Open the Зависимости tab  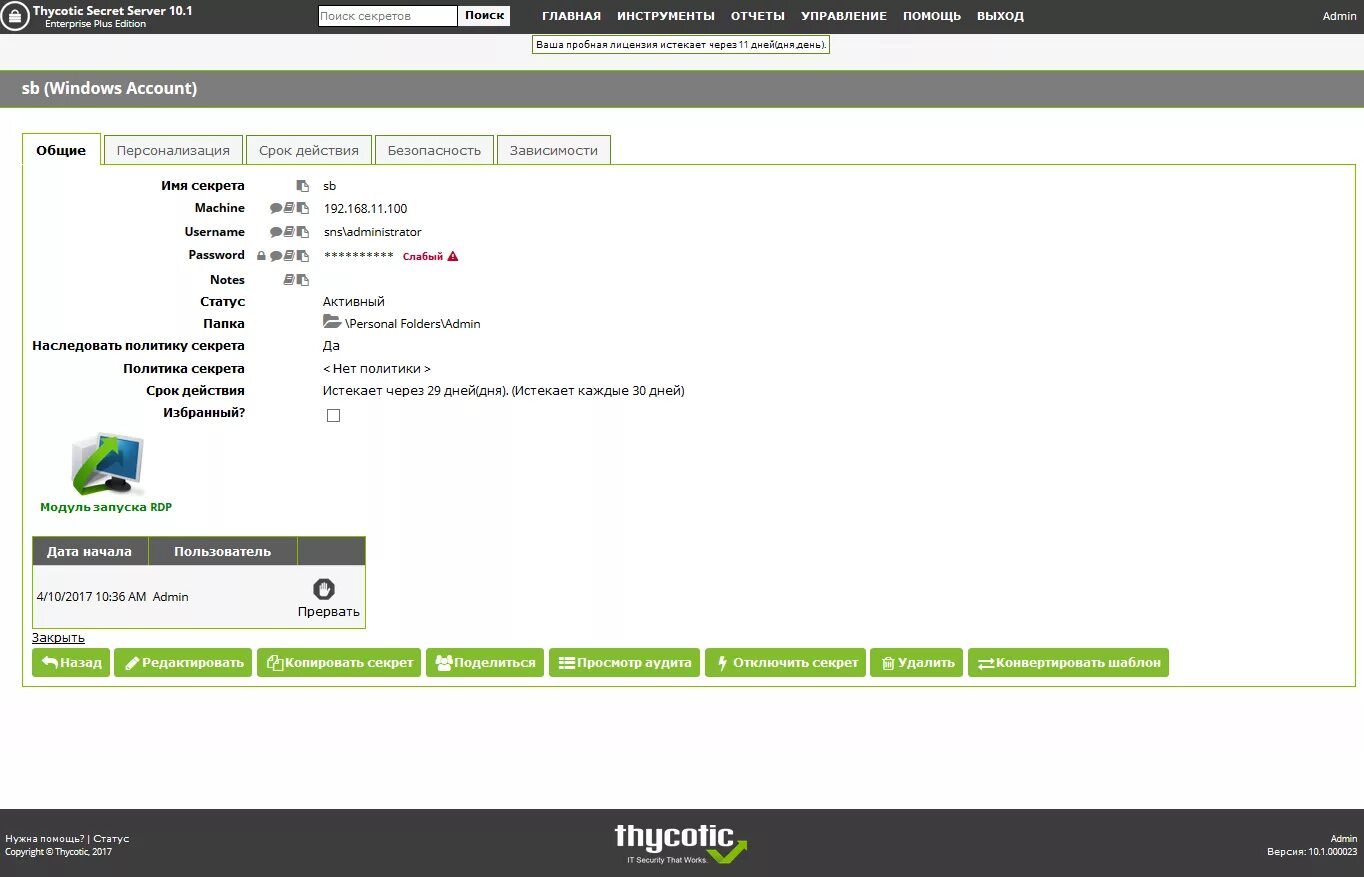point(554,150)
